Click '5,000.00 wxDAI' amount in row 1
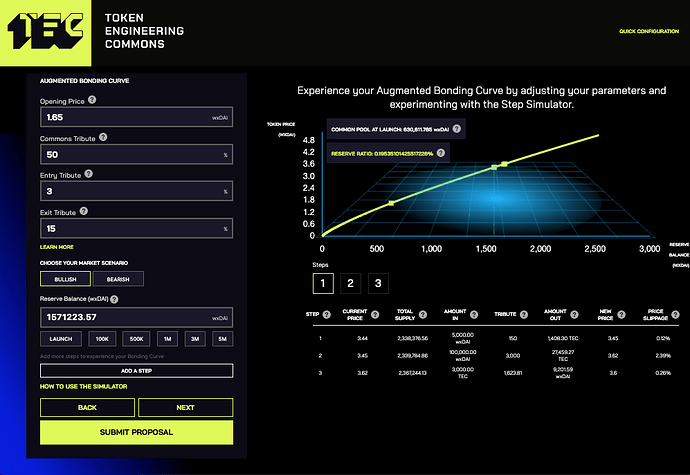The width and height of the screenshot is (690, 475). [463, 338]
